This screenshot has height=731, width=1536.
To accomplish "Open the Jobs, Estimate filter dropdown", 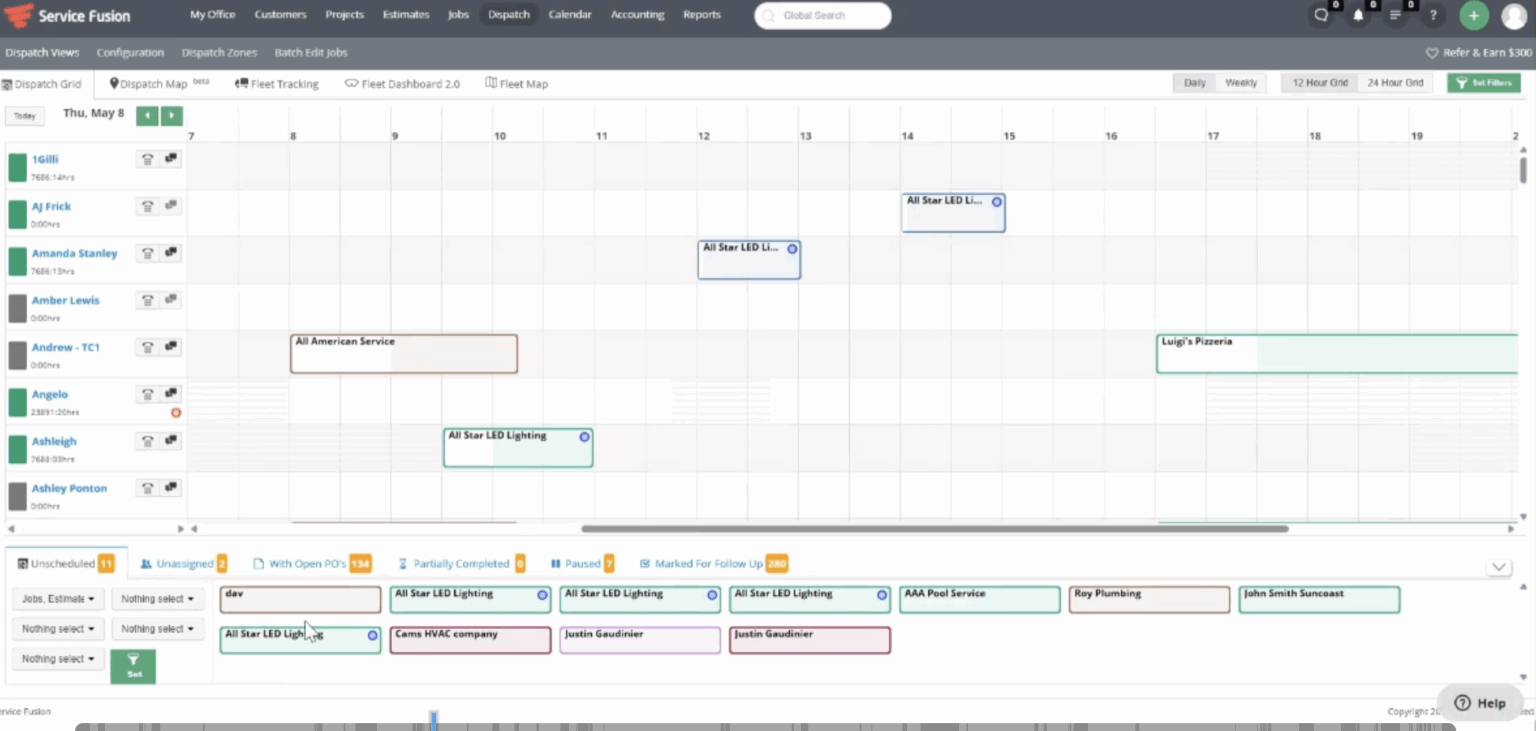I will (58, 599).
